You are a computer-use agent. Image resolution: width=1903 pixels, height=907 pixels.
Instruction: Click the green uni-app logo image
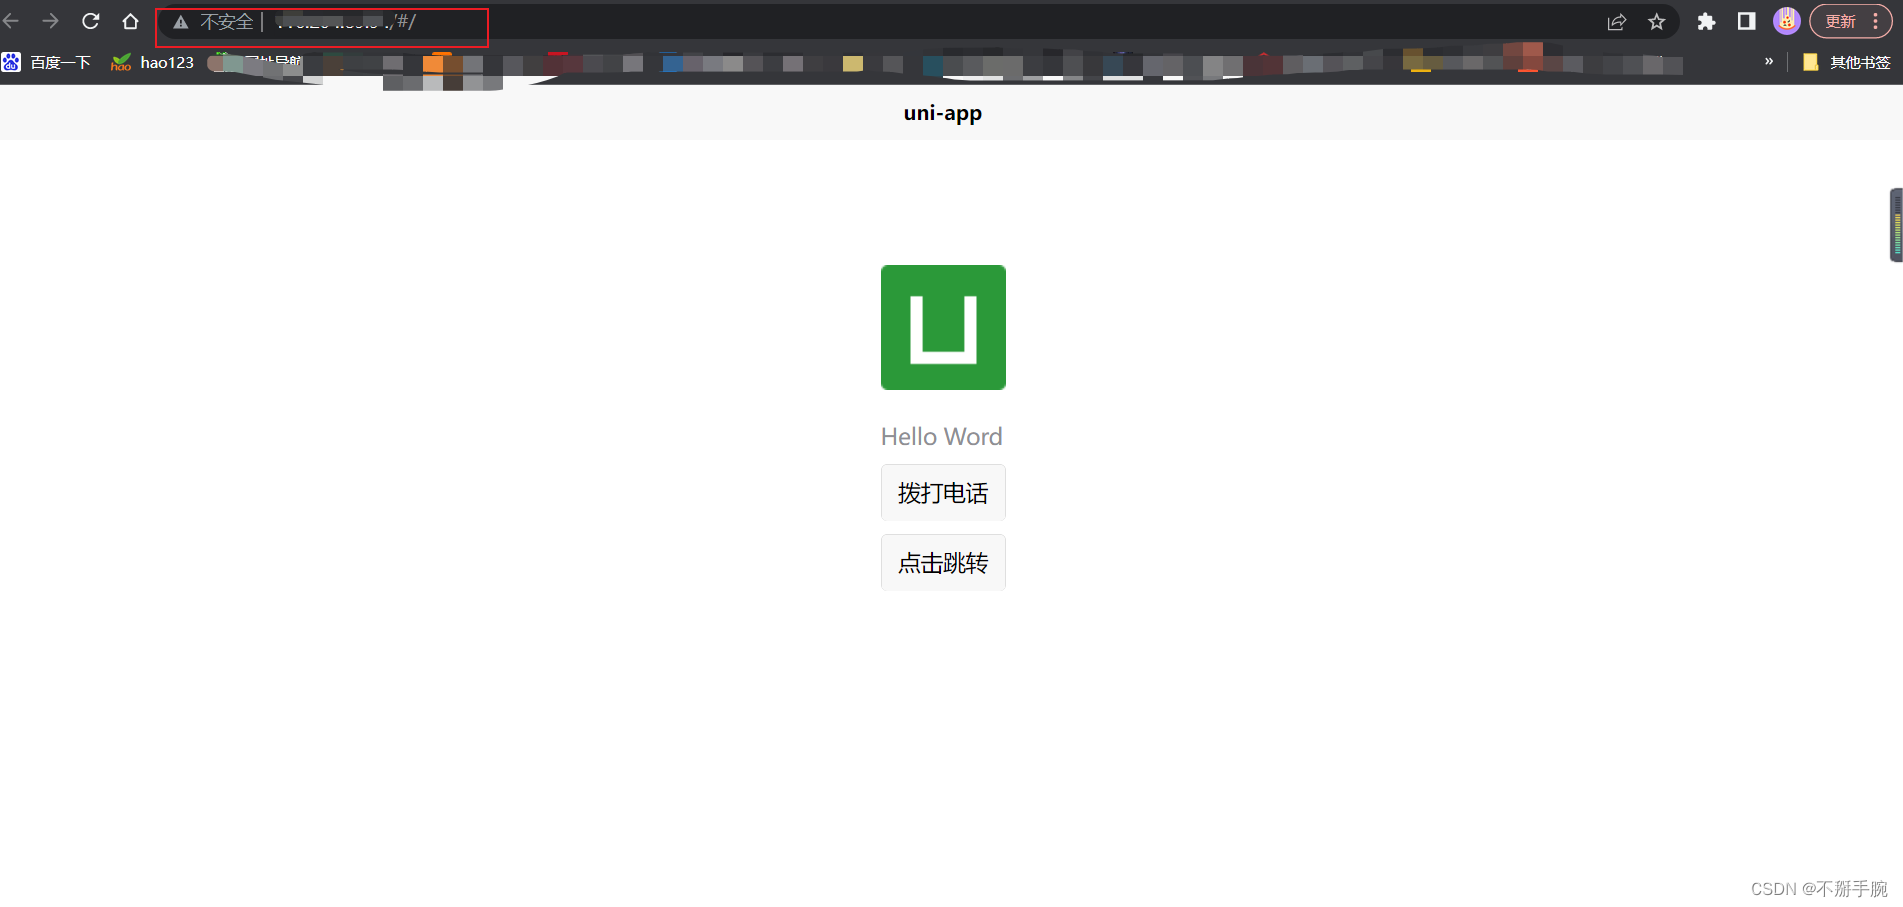(943, 327)
